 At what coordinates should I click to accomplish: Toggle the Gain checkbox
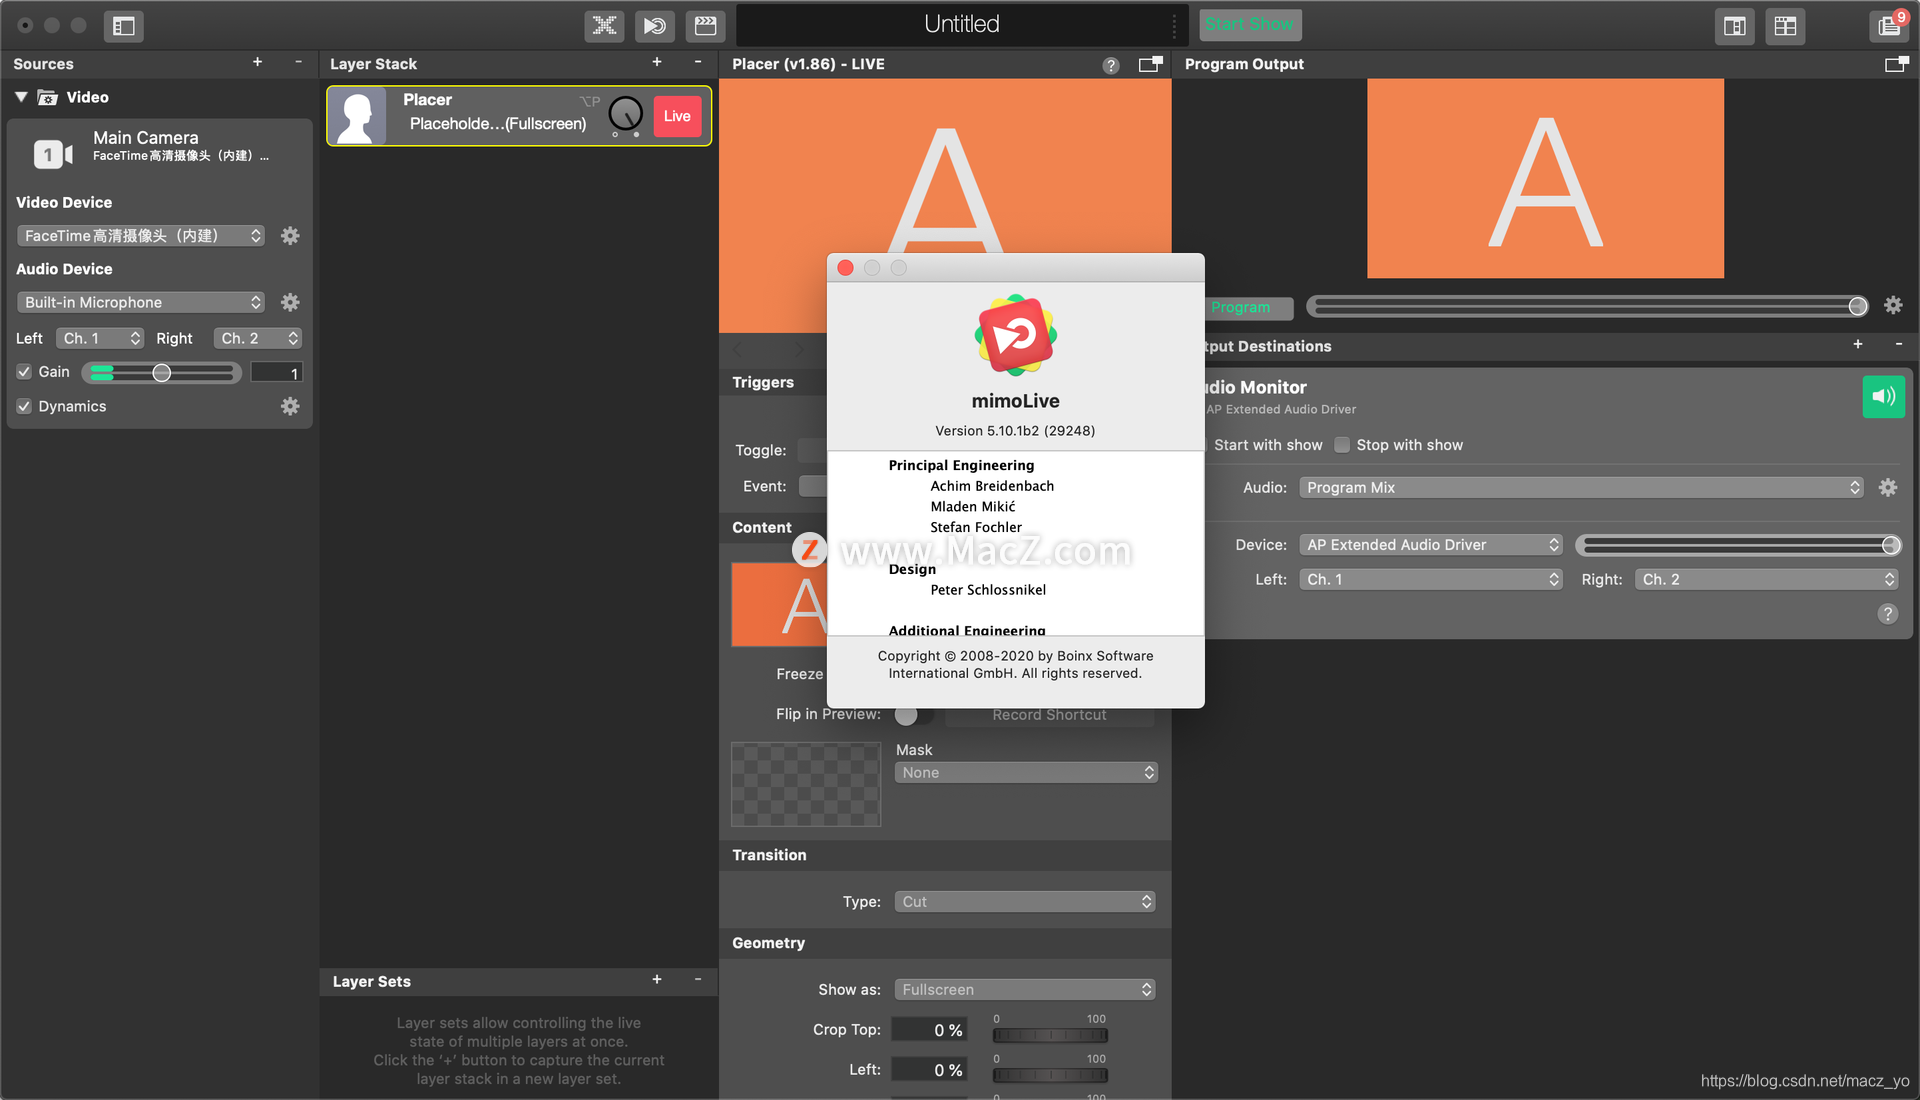click(x=24, y=372)
